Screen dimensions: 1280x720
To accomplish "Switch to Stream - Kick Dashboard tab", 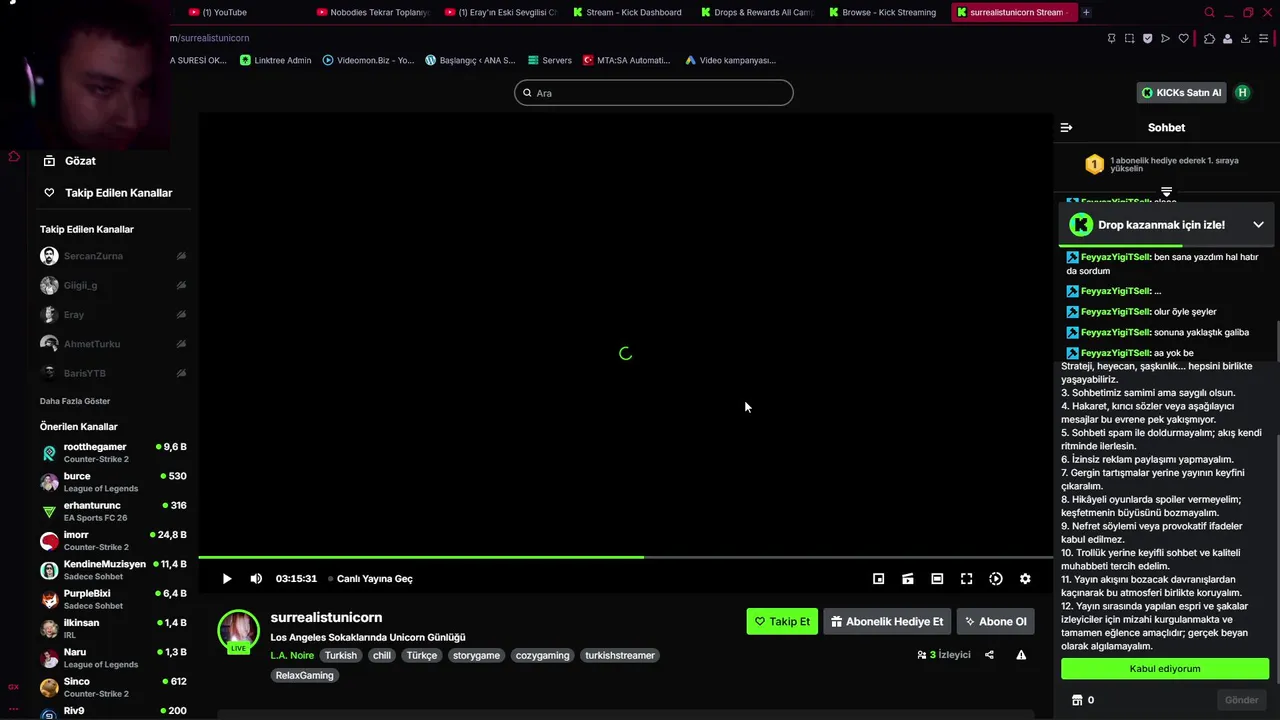I will coord(628,12).
